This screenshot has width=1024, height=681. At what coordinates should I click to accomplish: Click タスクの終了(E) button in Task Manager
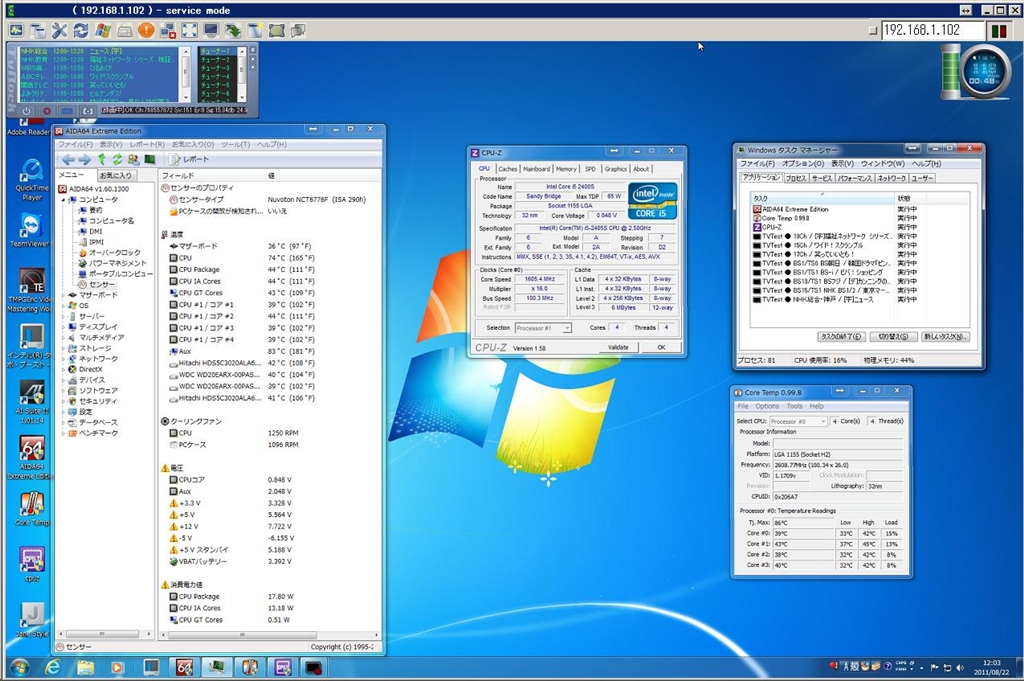point(841,337)
